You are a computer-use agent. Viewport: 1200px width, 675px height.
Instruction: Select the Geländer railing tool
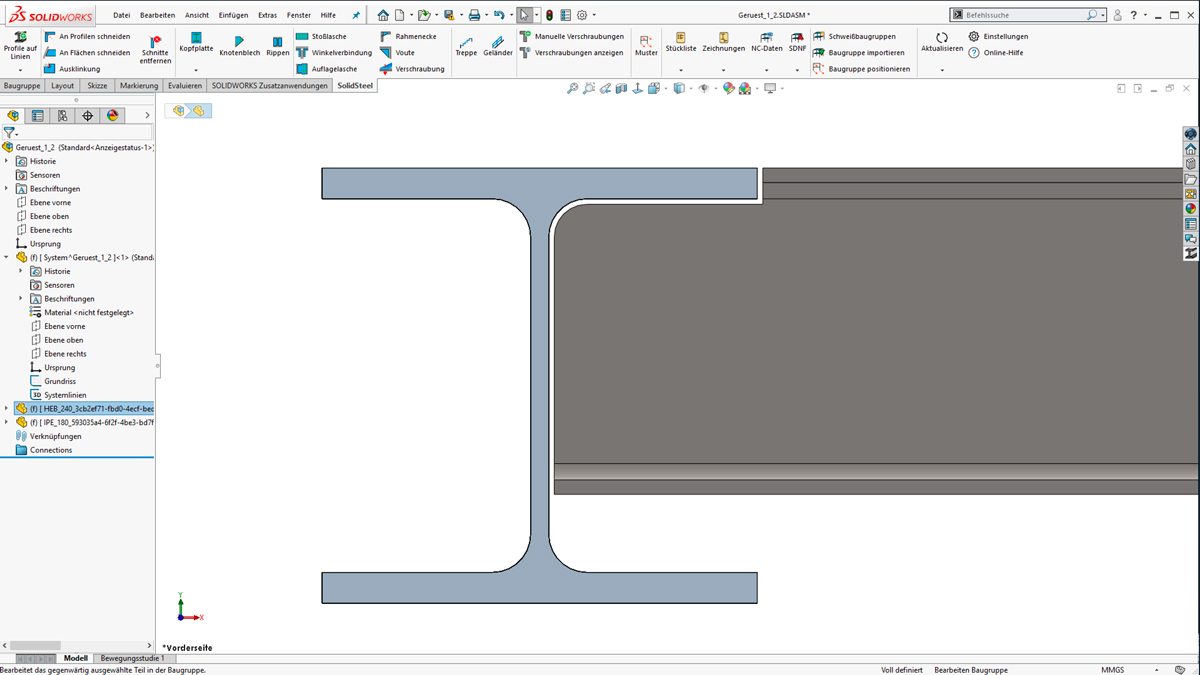(497, 41)
